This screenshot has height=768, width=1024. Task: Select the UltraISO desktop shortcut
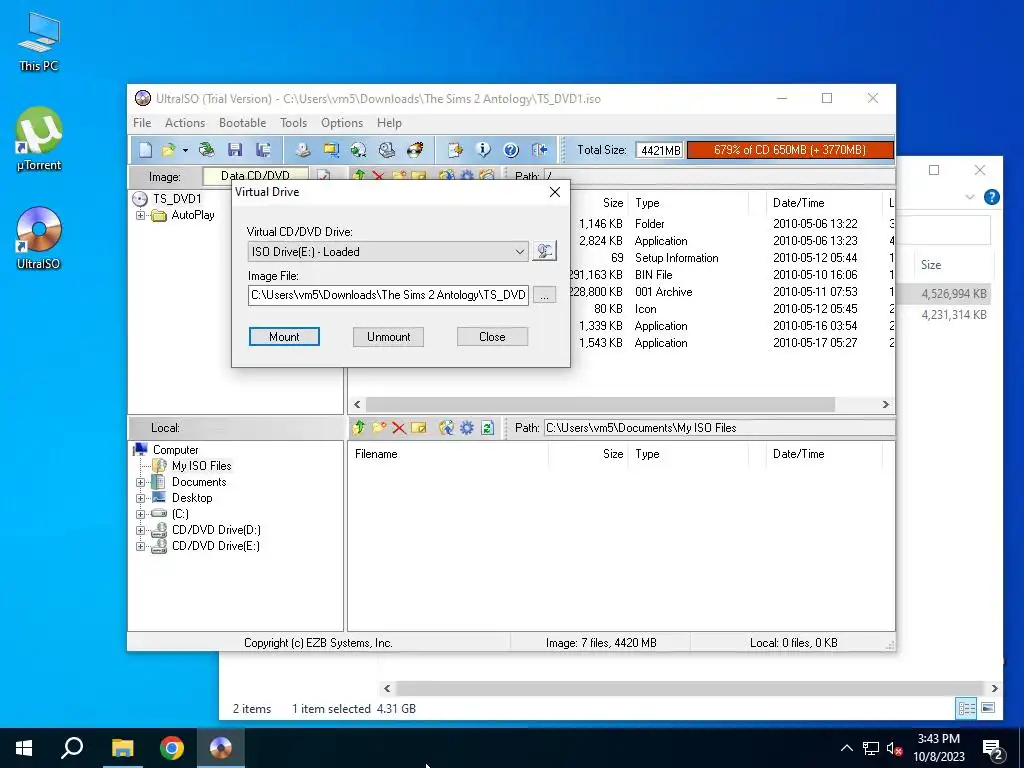point(39,238)
